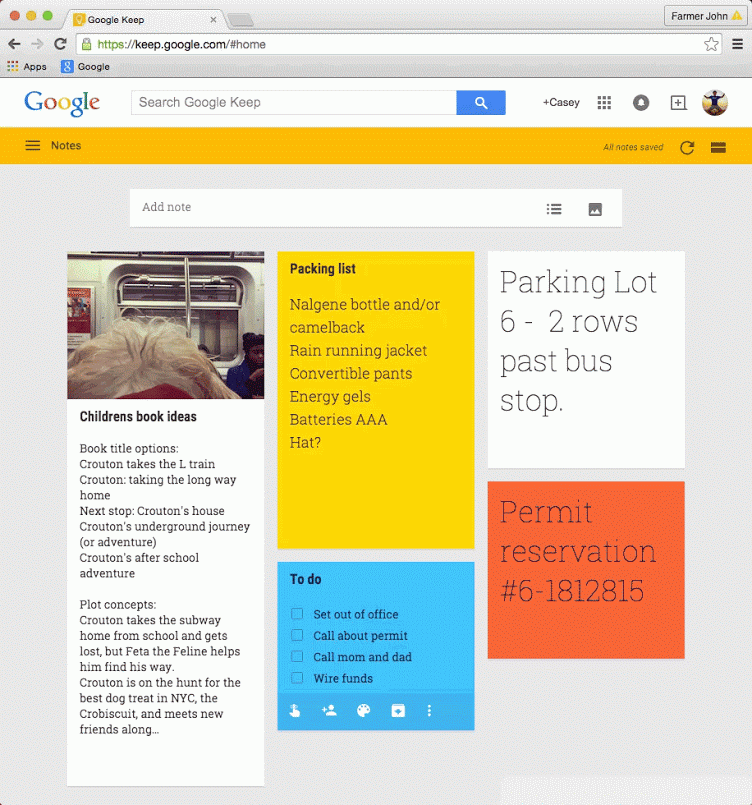Create a new list note icon
Viewport: 752px width, 805px height.
554,209
